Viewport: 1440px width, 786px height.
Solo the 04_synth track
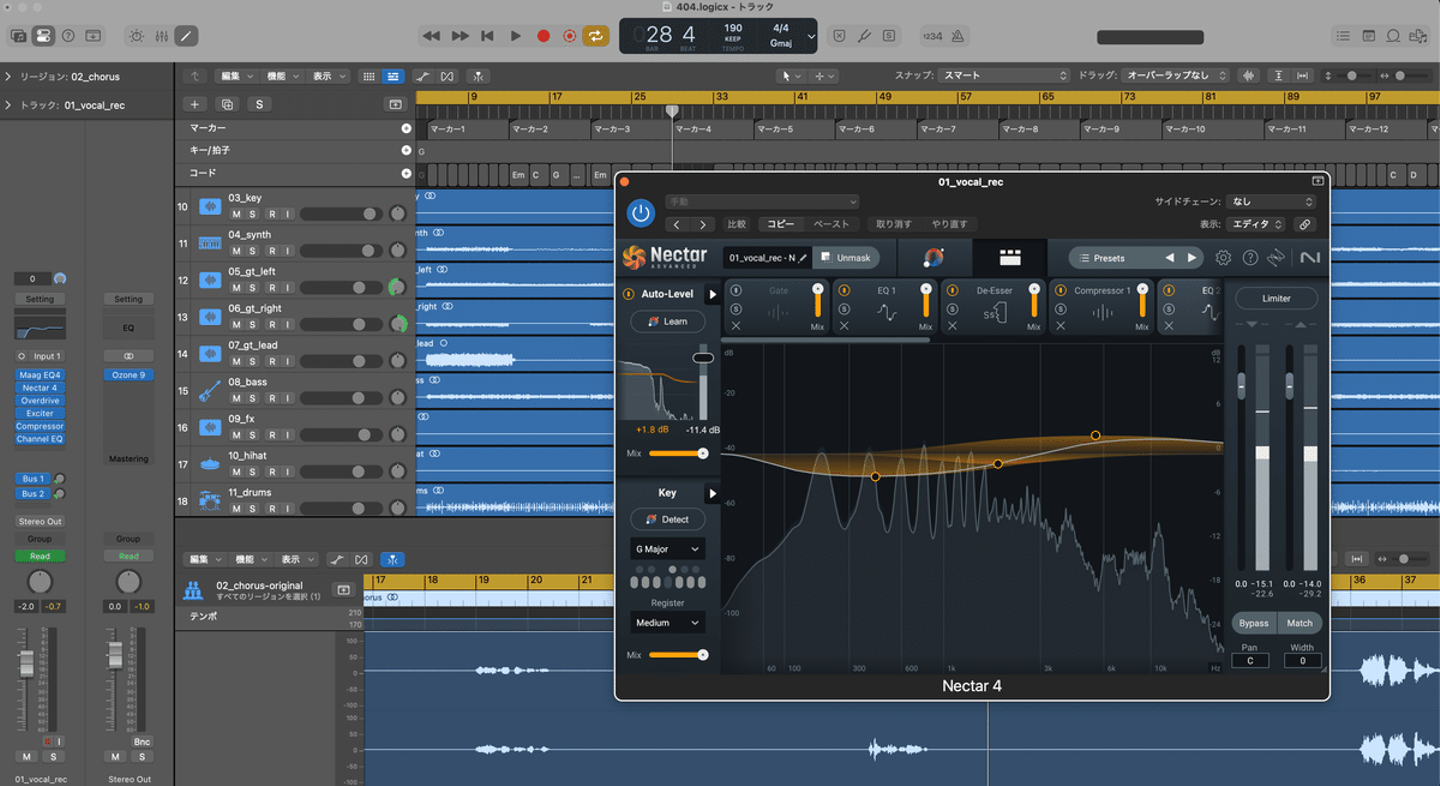coord(253,251)
